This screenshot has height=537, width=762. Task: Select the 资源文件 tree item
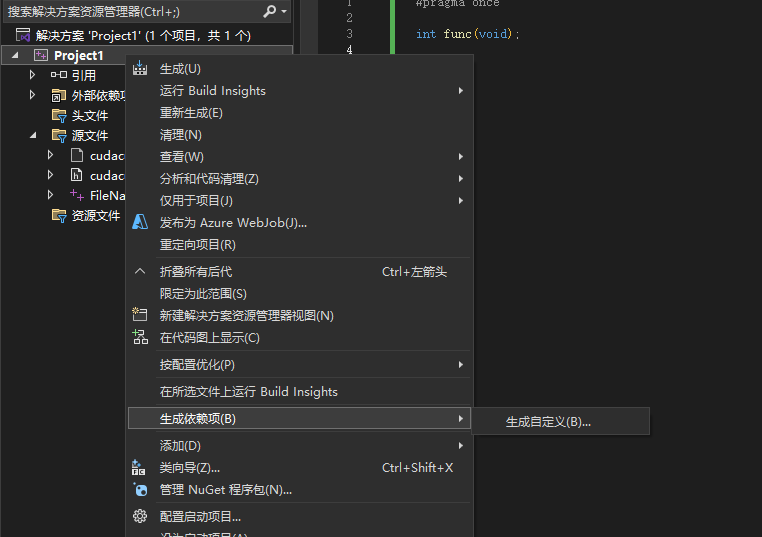click(96, 215)
